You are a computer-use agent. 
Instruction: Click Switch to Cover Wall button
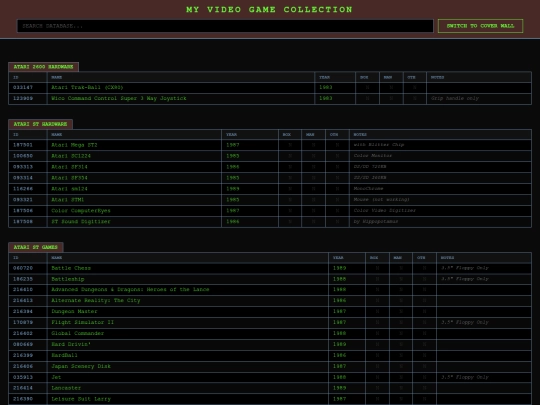[480, 26]
